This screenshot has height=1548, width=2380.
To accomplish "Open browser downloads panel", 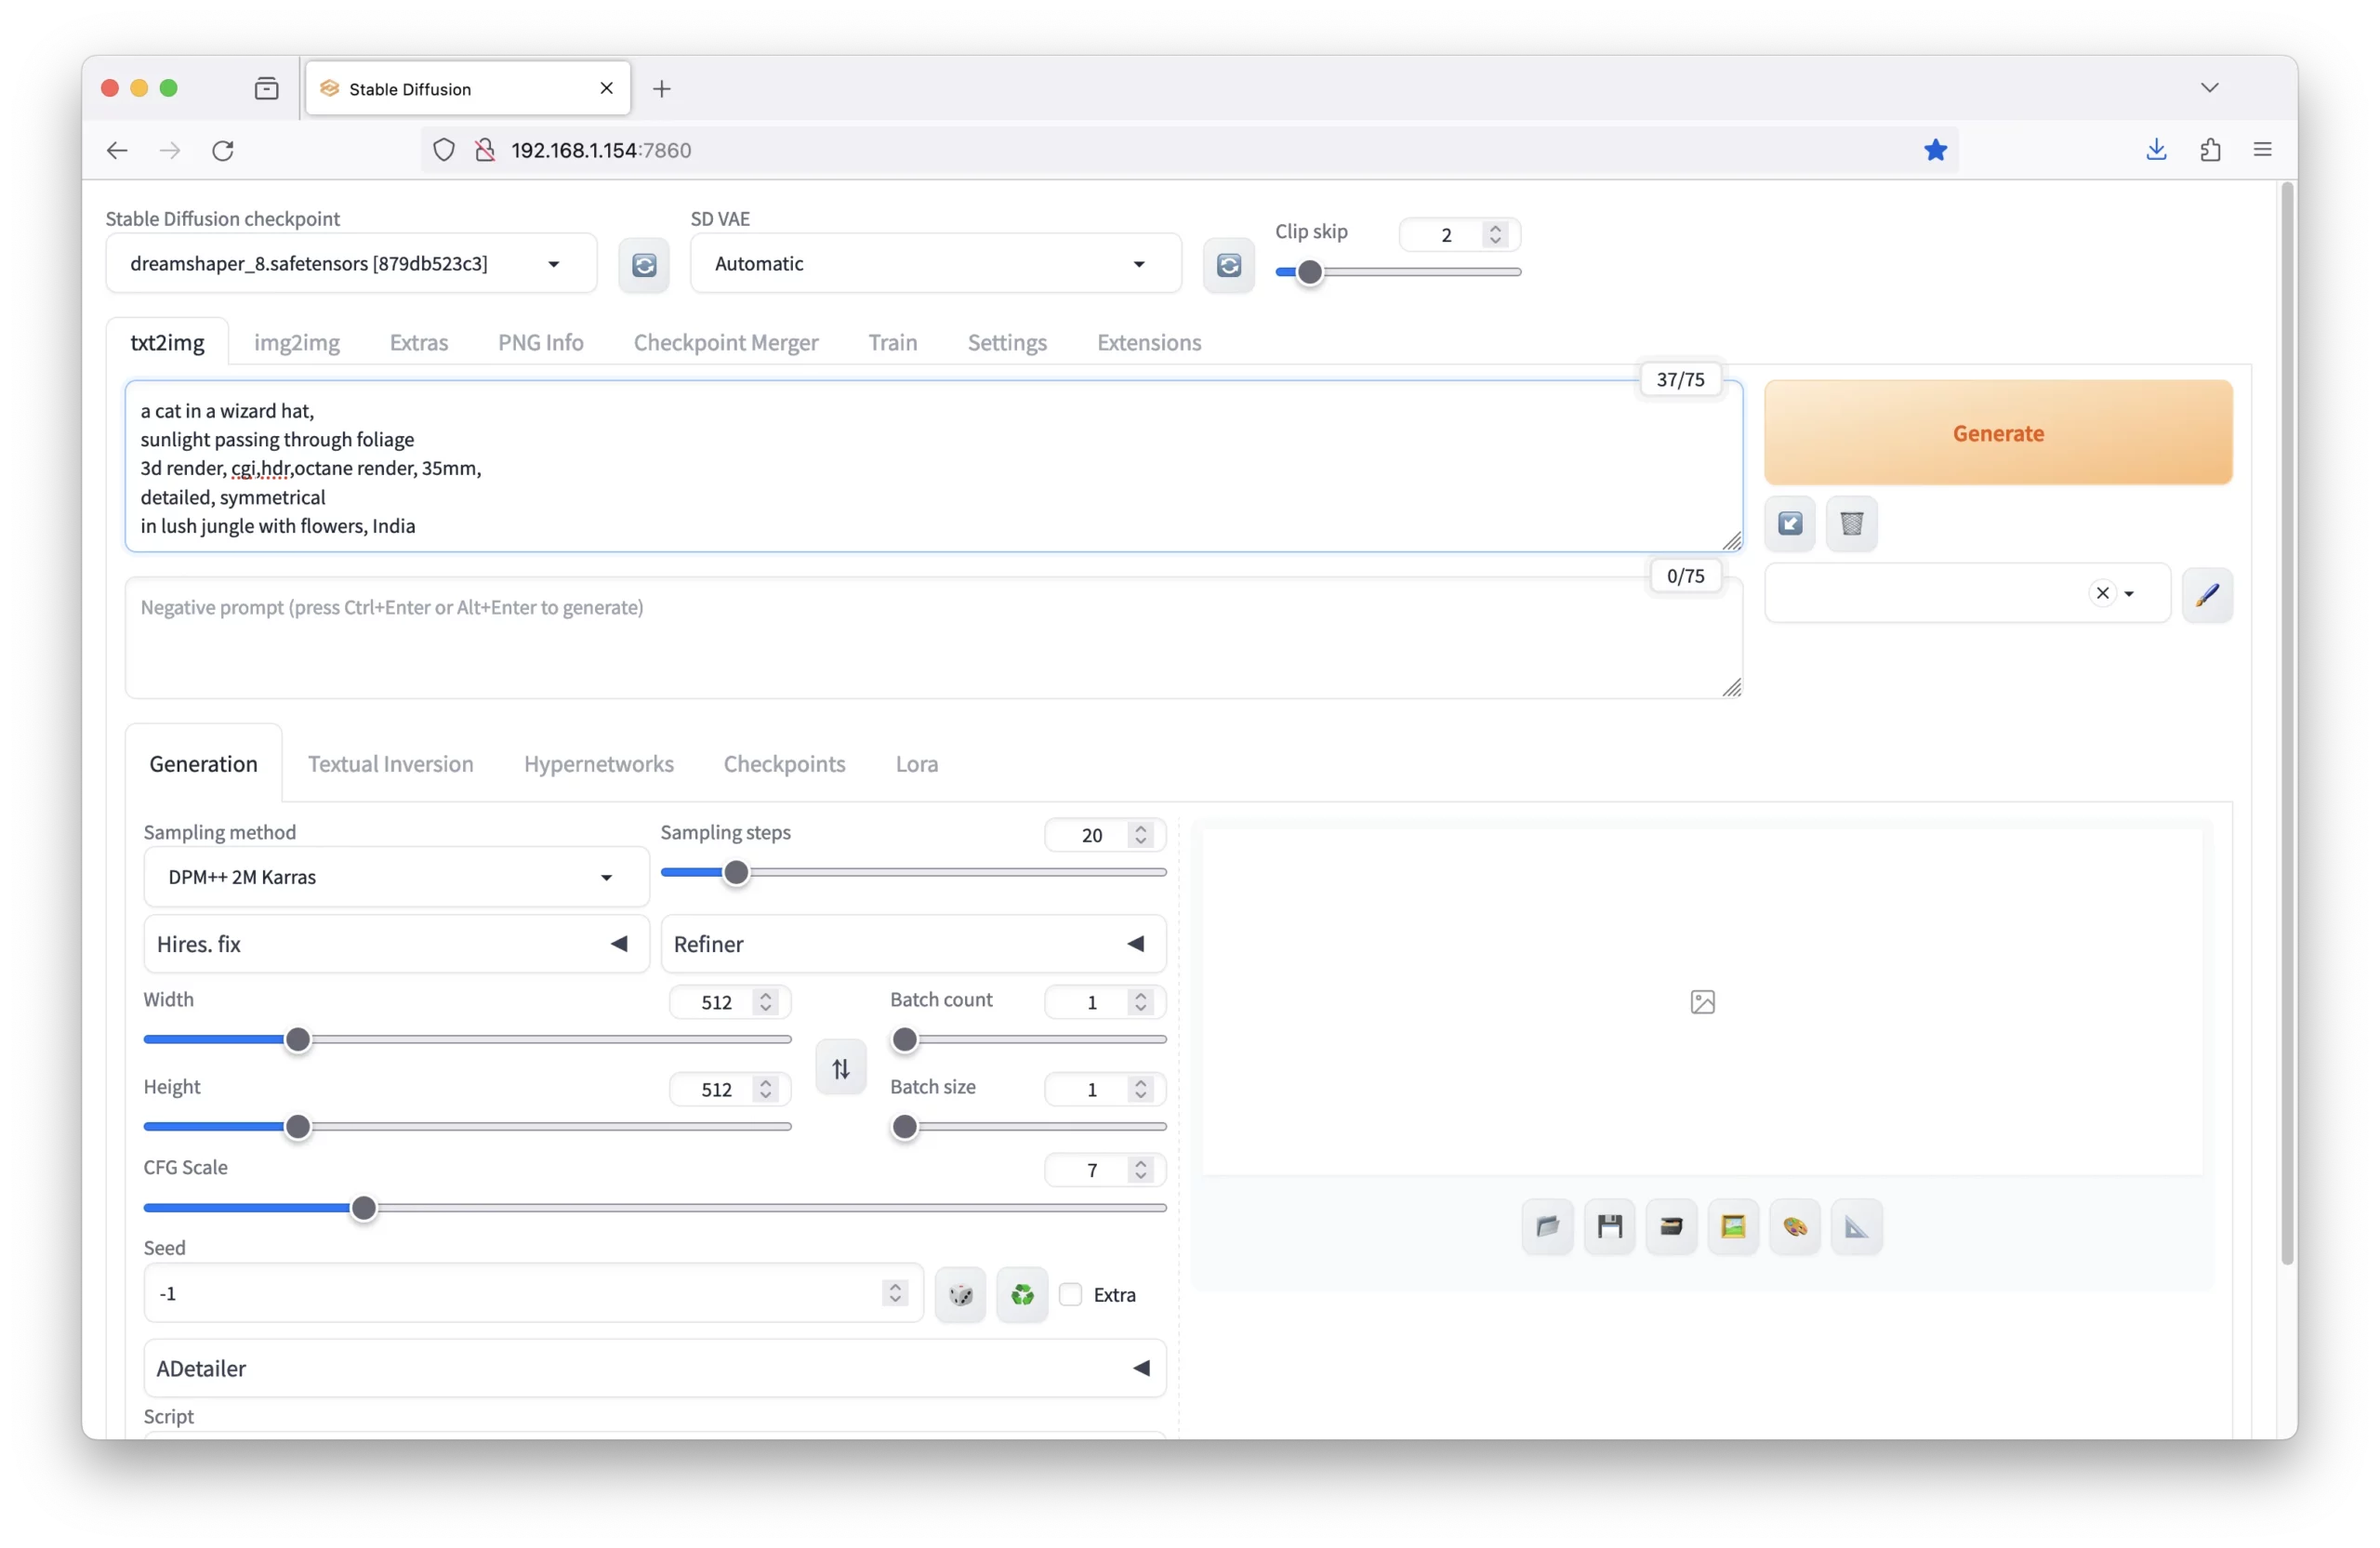I will tap(2156, 150).
